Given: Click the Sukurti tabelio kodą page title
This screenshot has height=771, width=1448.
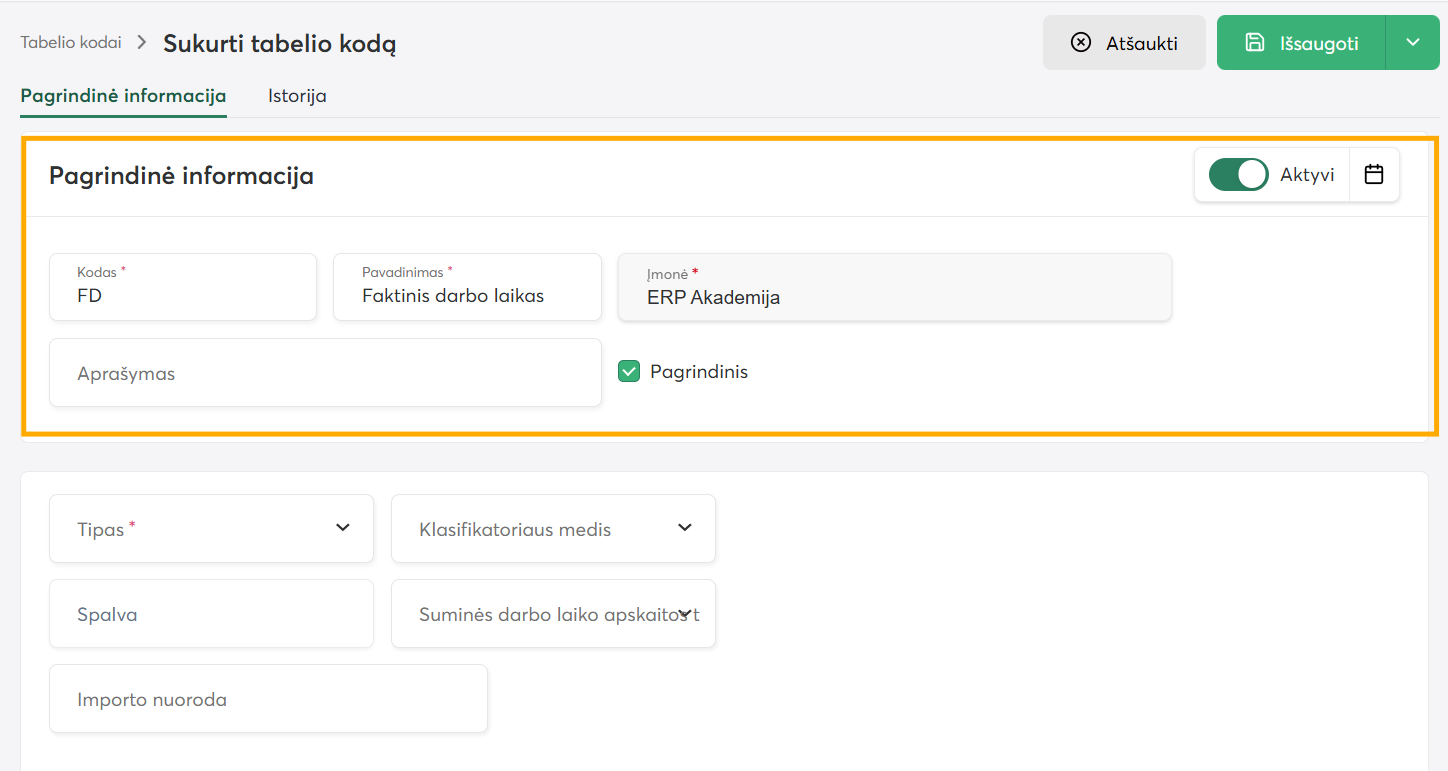Looking at the screenshot, I should point(280,44).
